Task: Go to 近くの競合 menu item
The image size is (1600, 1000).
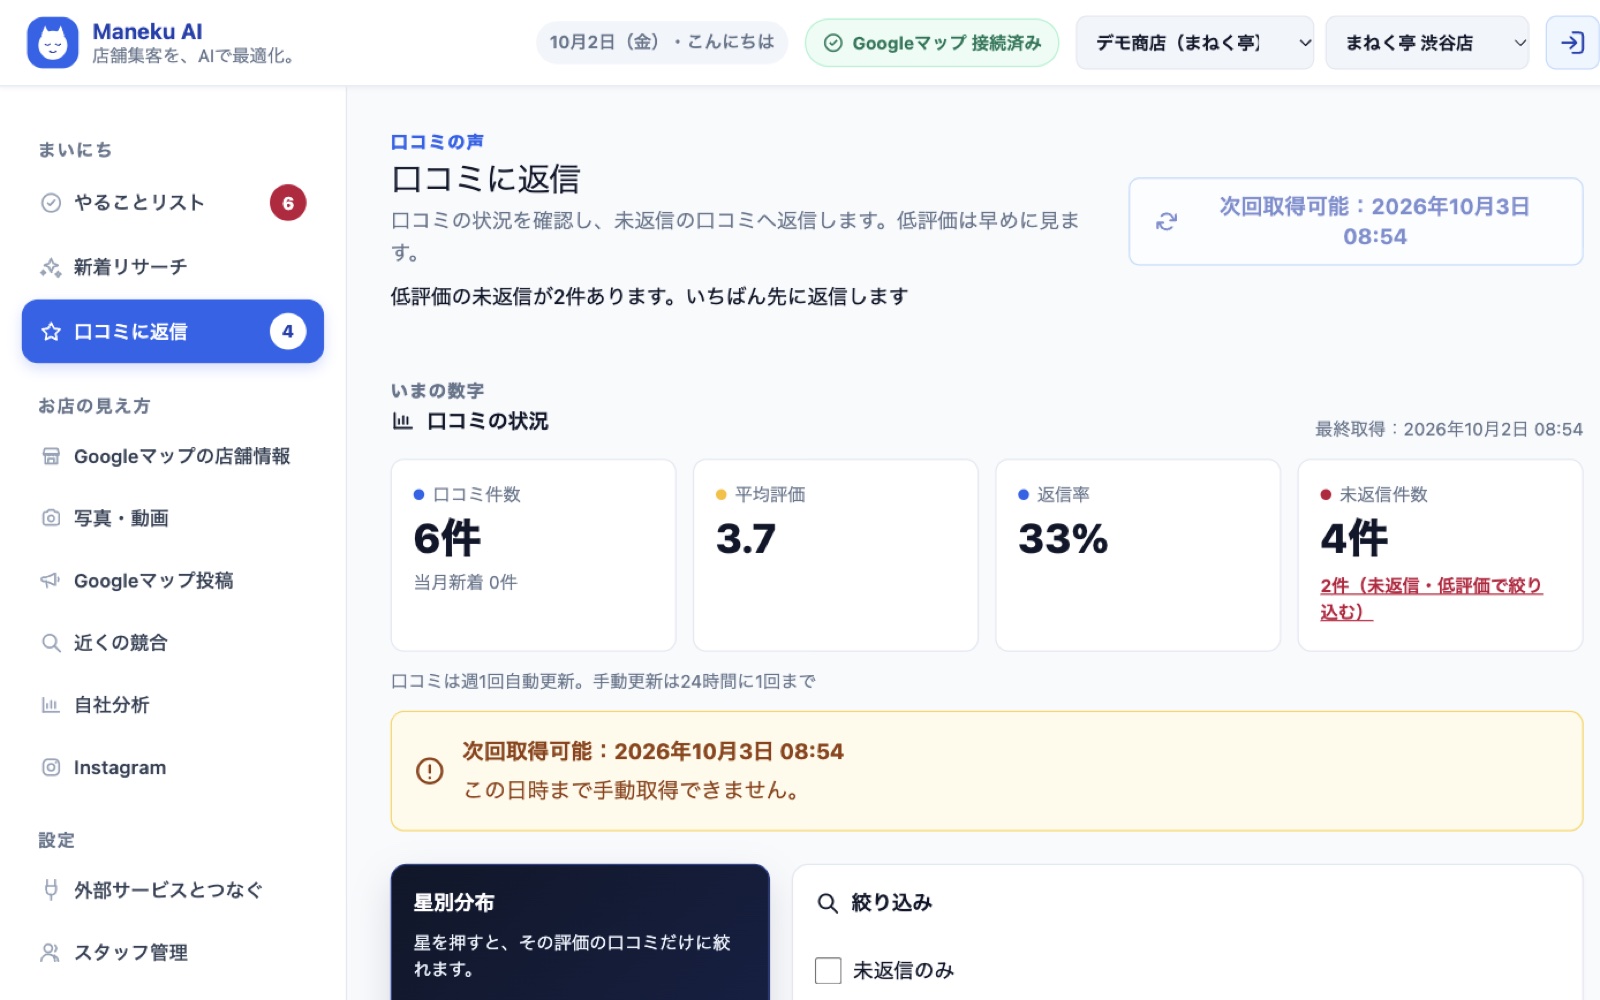Action: pyautogui.click(x=173, y=643)
